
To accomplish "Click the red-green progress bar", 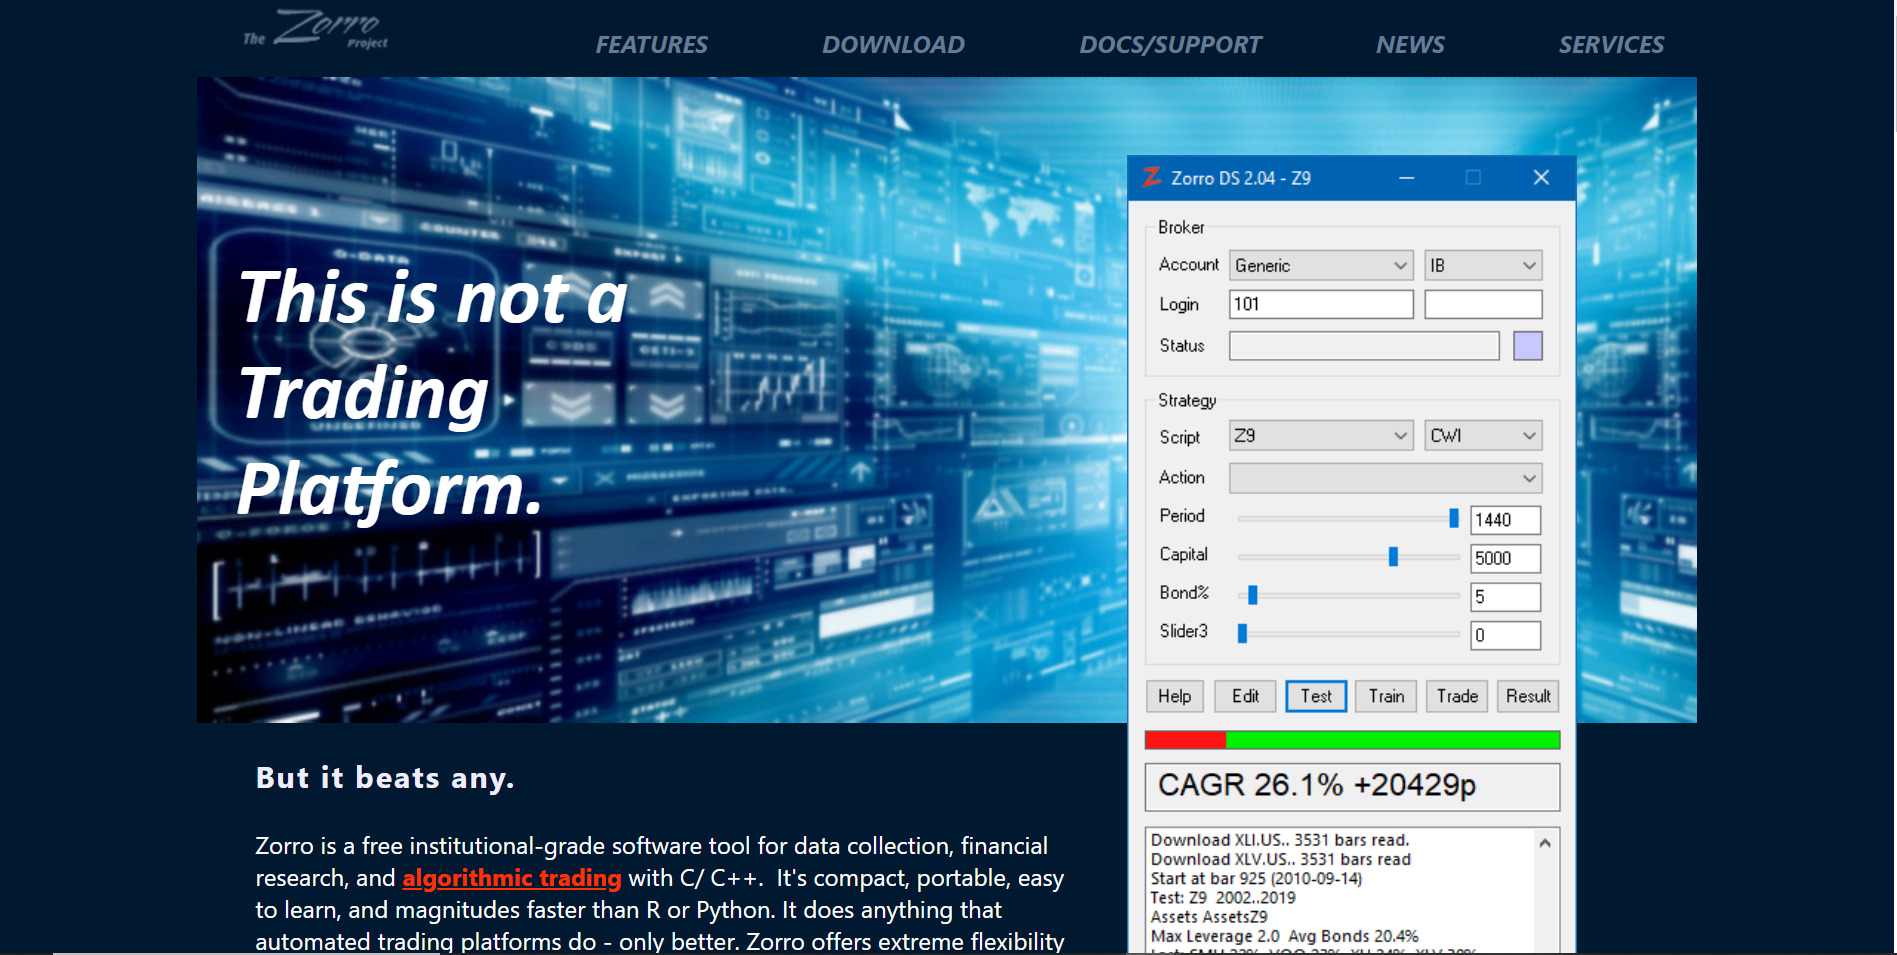I will click(1352, 740).
